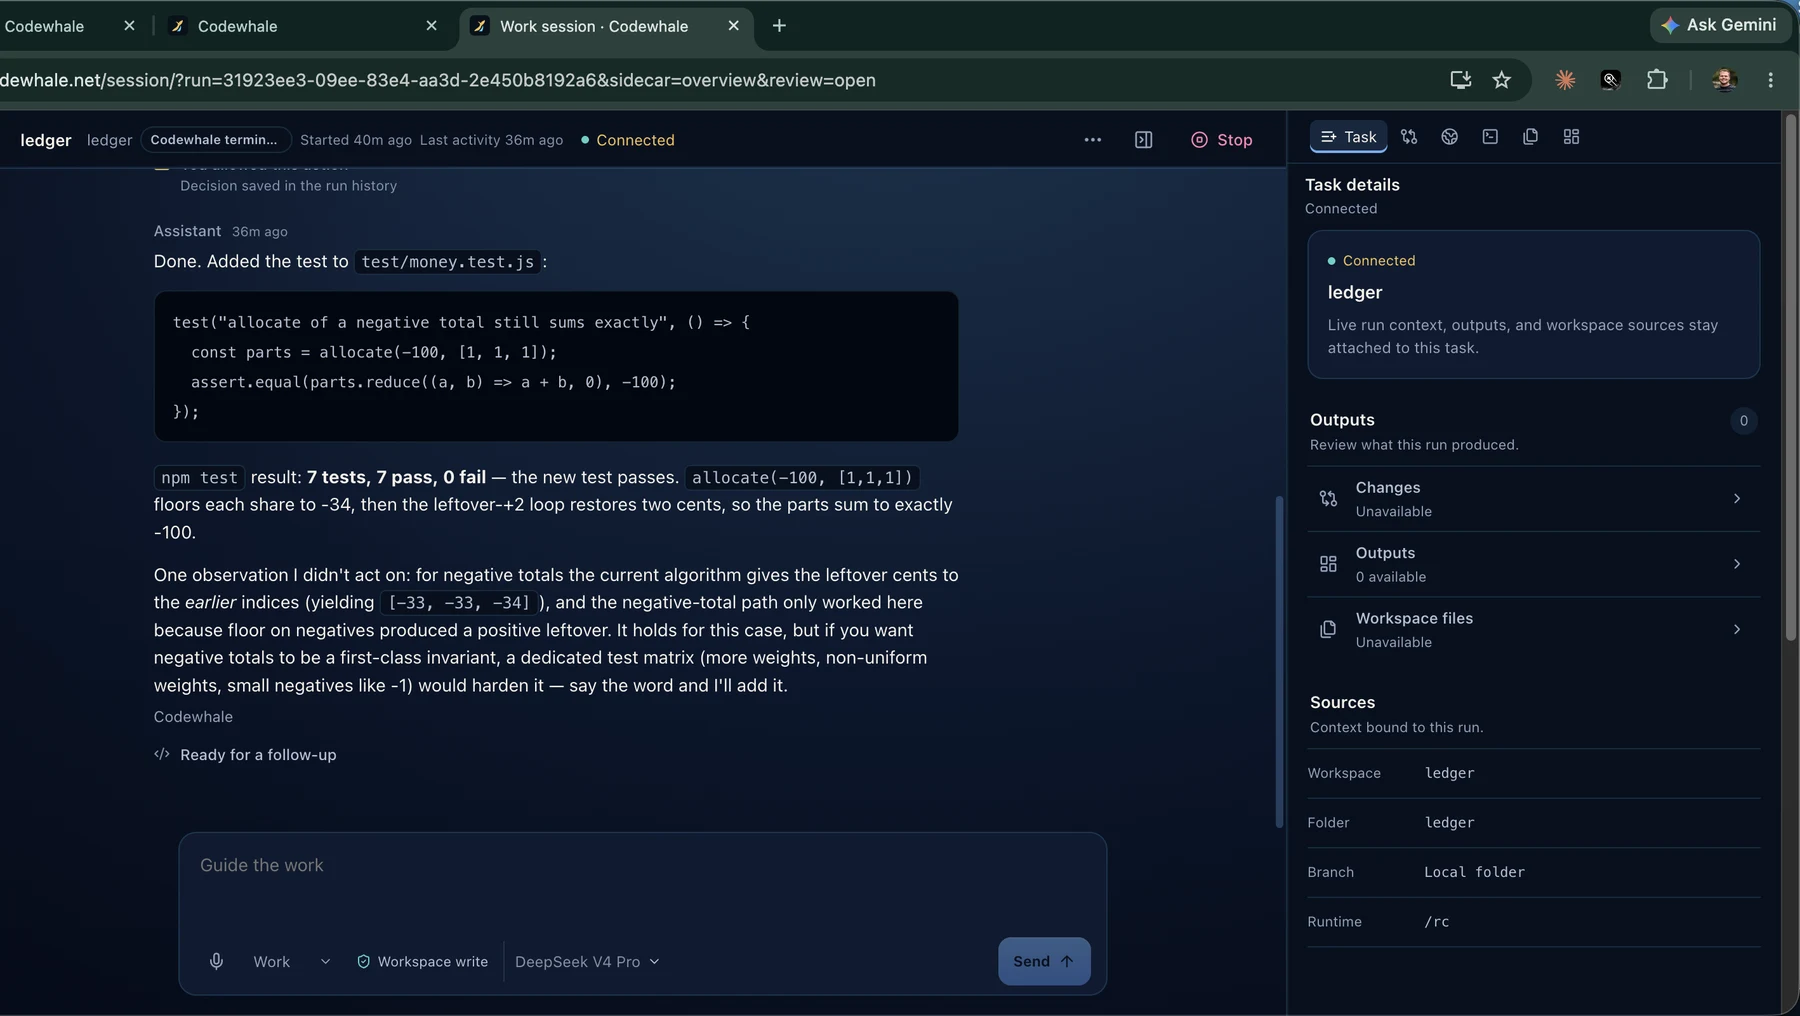Click the npm test inline code
1800x1016 pixels.
coord(199,478)
